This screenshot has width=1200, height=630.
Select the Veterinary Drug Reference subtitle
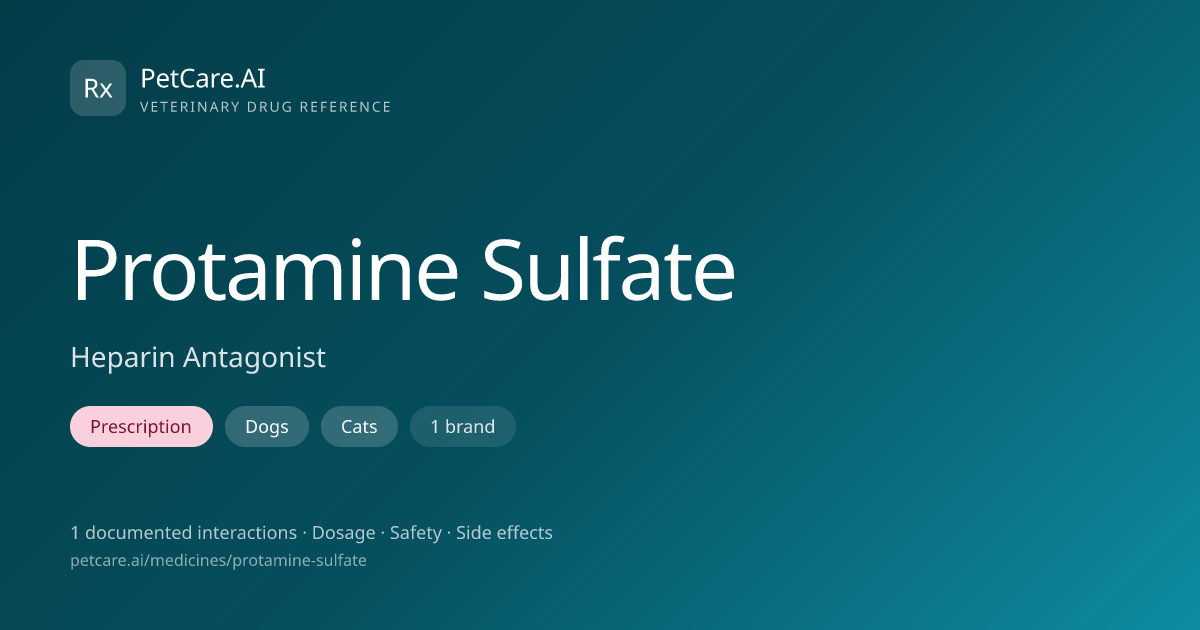click(x=266, y=107)
